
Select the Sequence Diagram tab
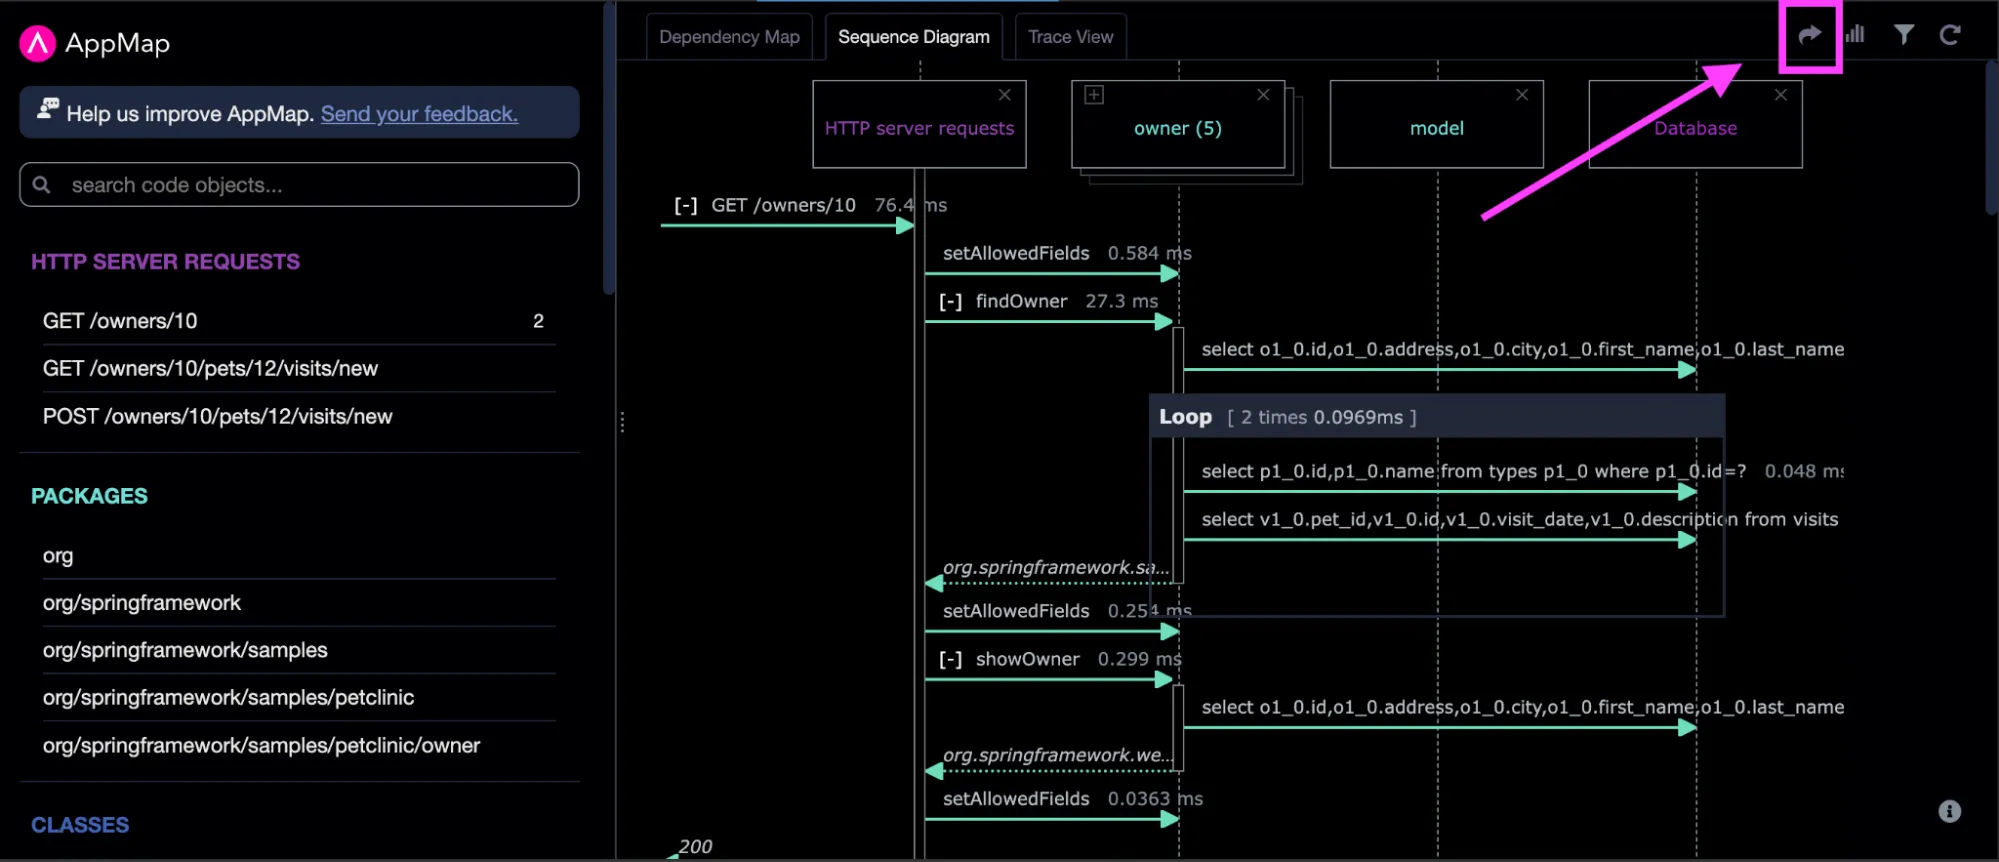pyautogui.click(x=914, y=37)
